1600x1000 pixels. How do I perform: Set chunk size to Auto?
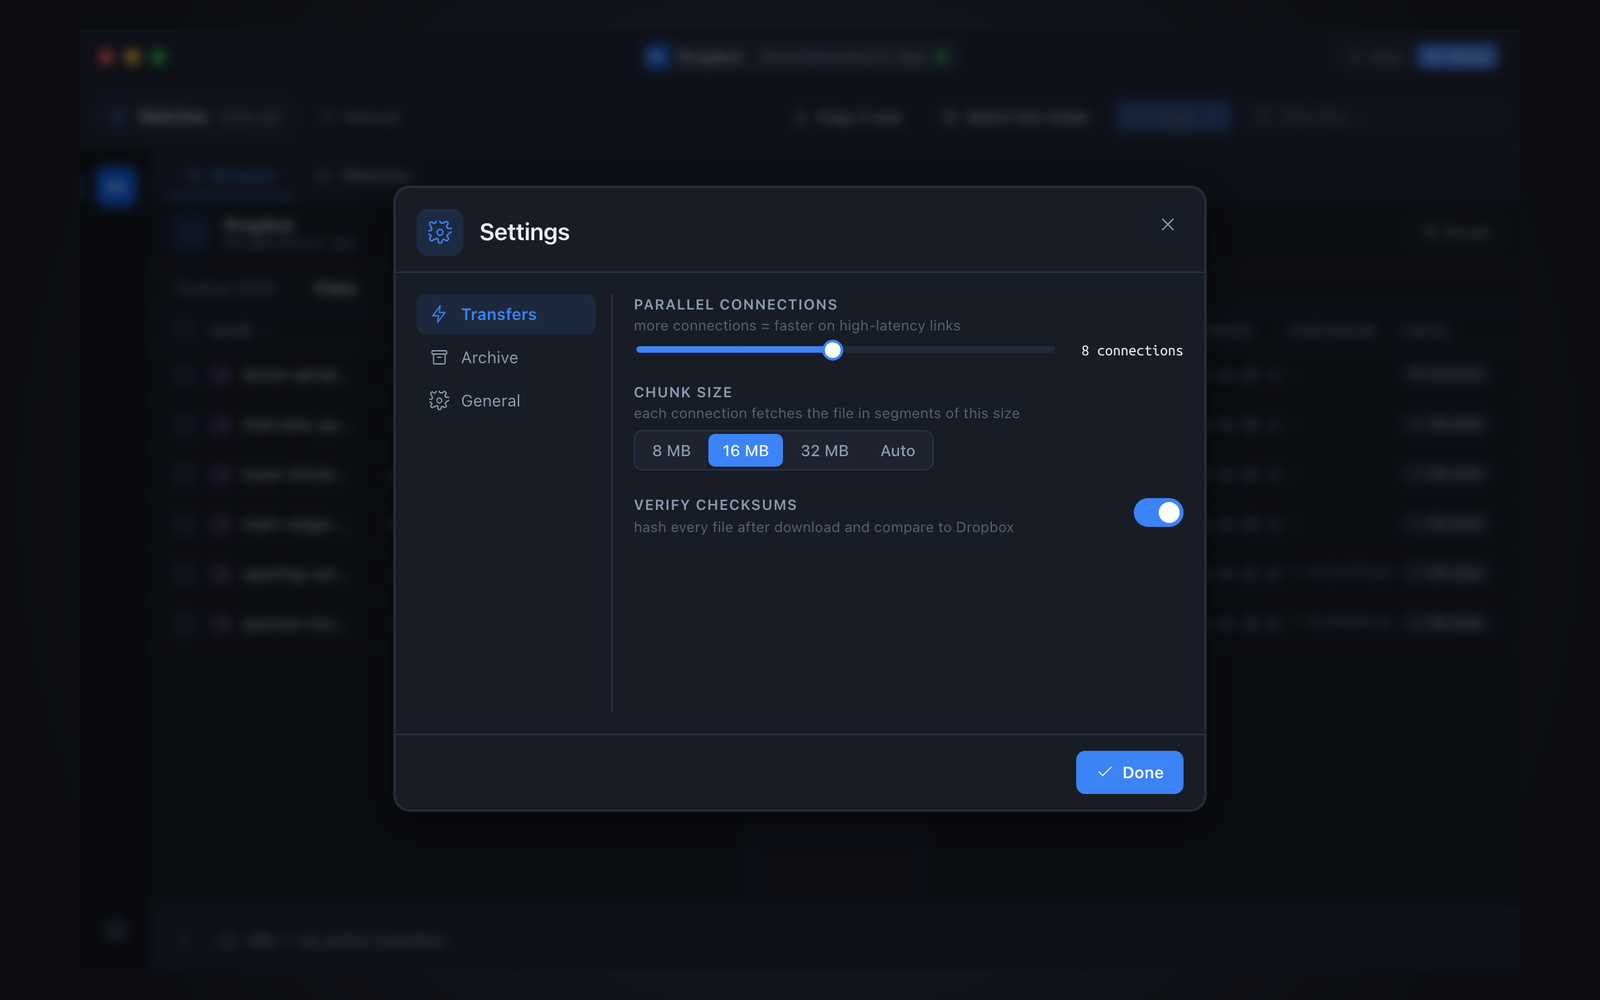pos(897,450)
